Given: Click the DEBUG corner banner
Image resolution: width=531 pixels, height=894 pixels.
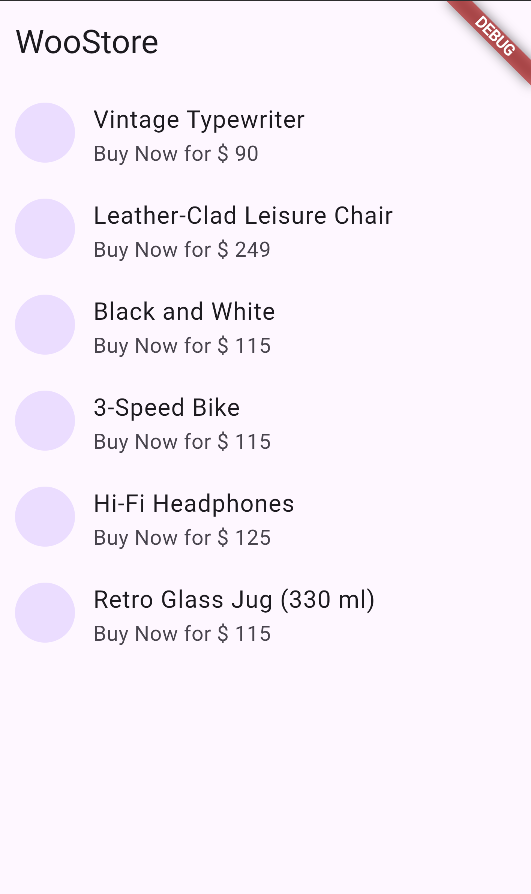Looking at the screenshot, I should coord(494,37).
